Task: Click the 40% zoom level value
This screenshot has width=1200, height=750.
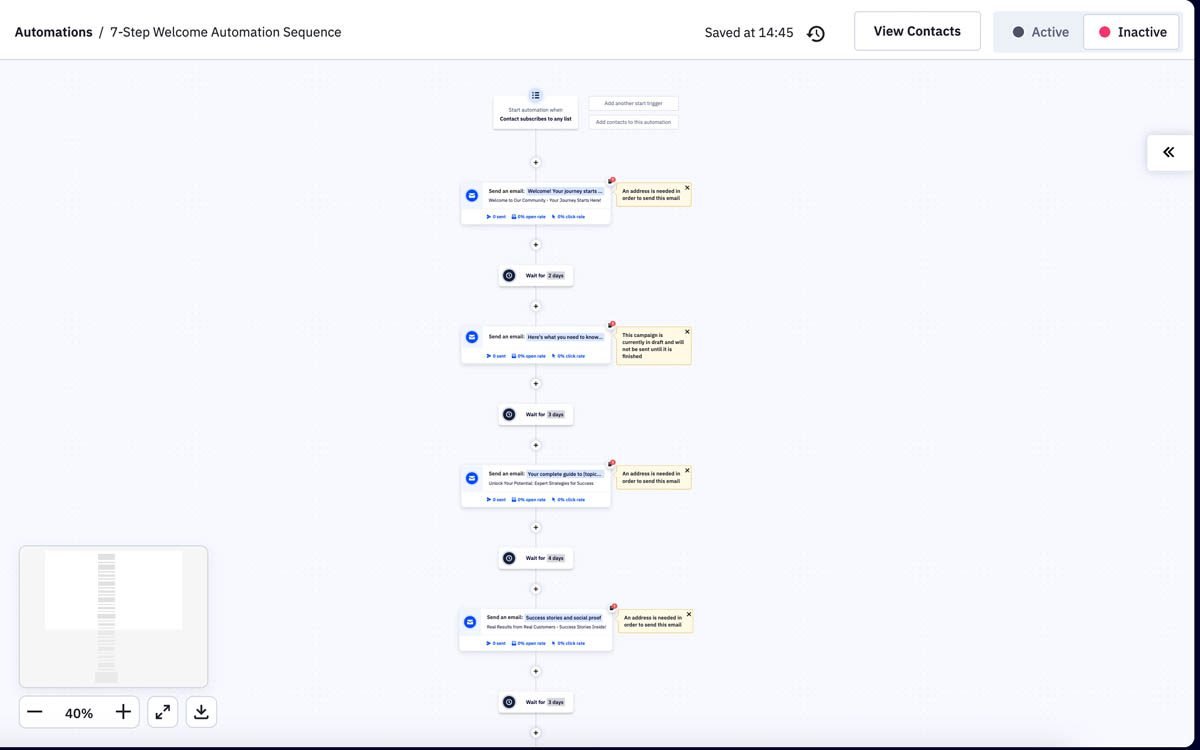Action: (79, 713)
